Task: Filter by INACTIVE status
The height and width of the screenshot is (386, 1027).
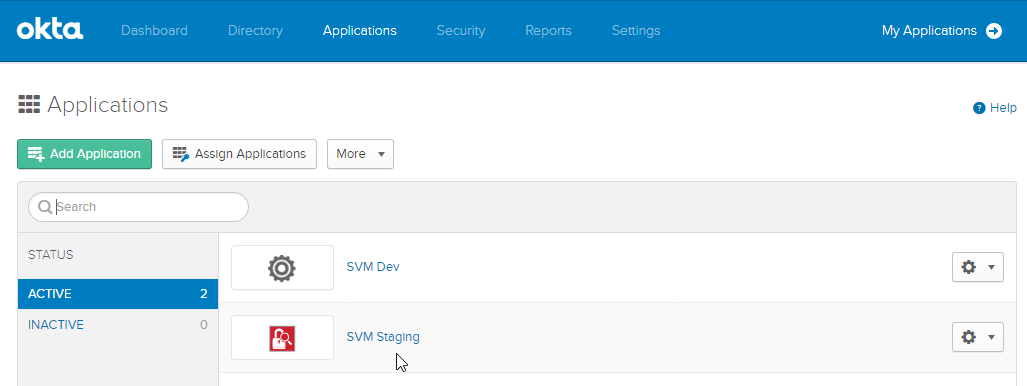Action: coord(118,325)
